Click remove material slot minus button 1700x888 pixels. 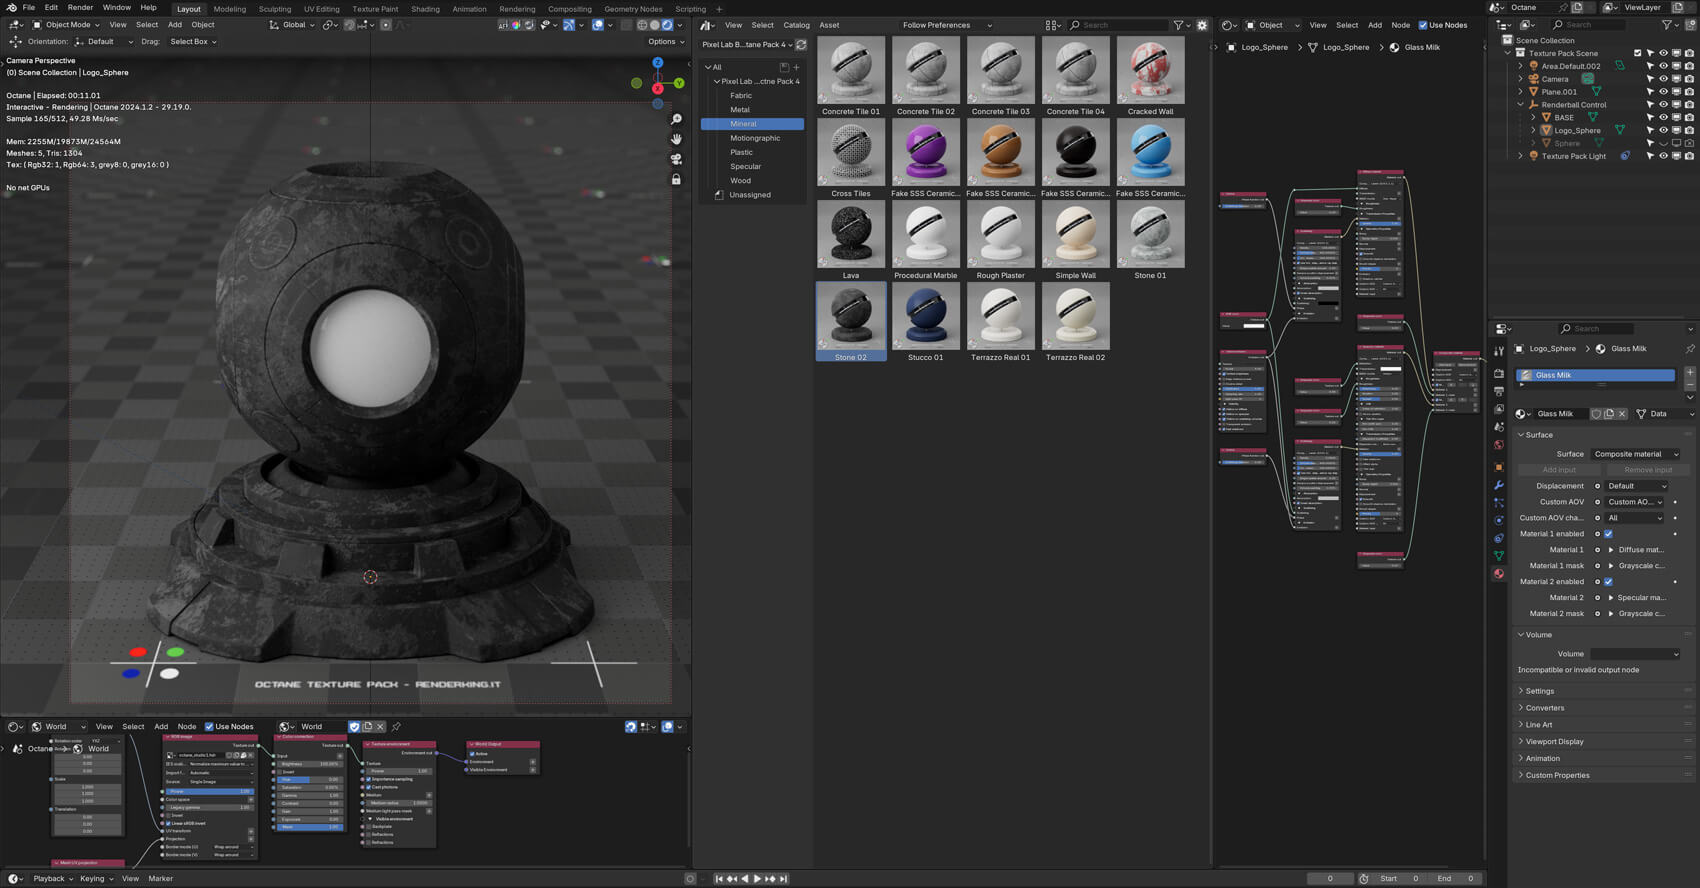click(x=1690, y=384)
